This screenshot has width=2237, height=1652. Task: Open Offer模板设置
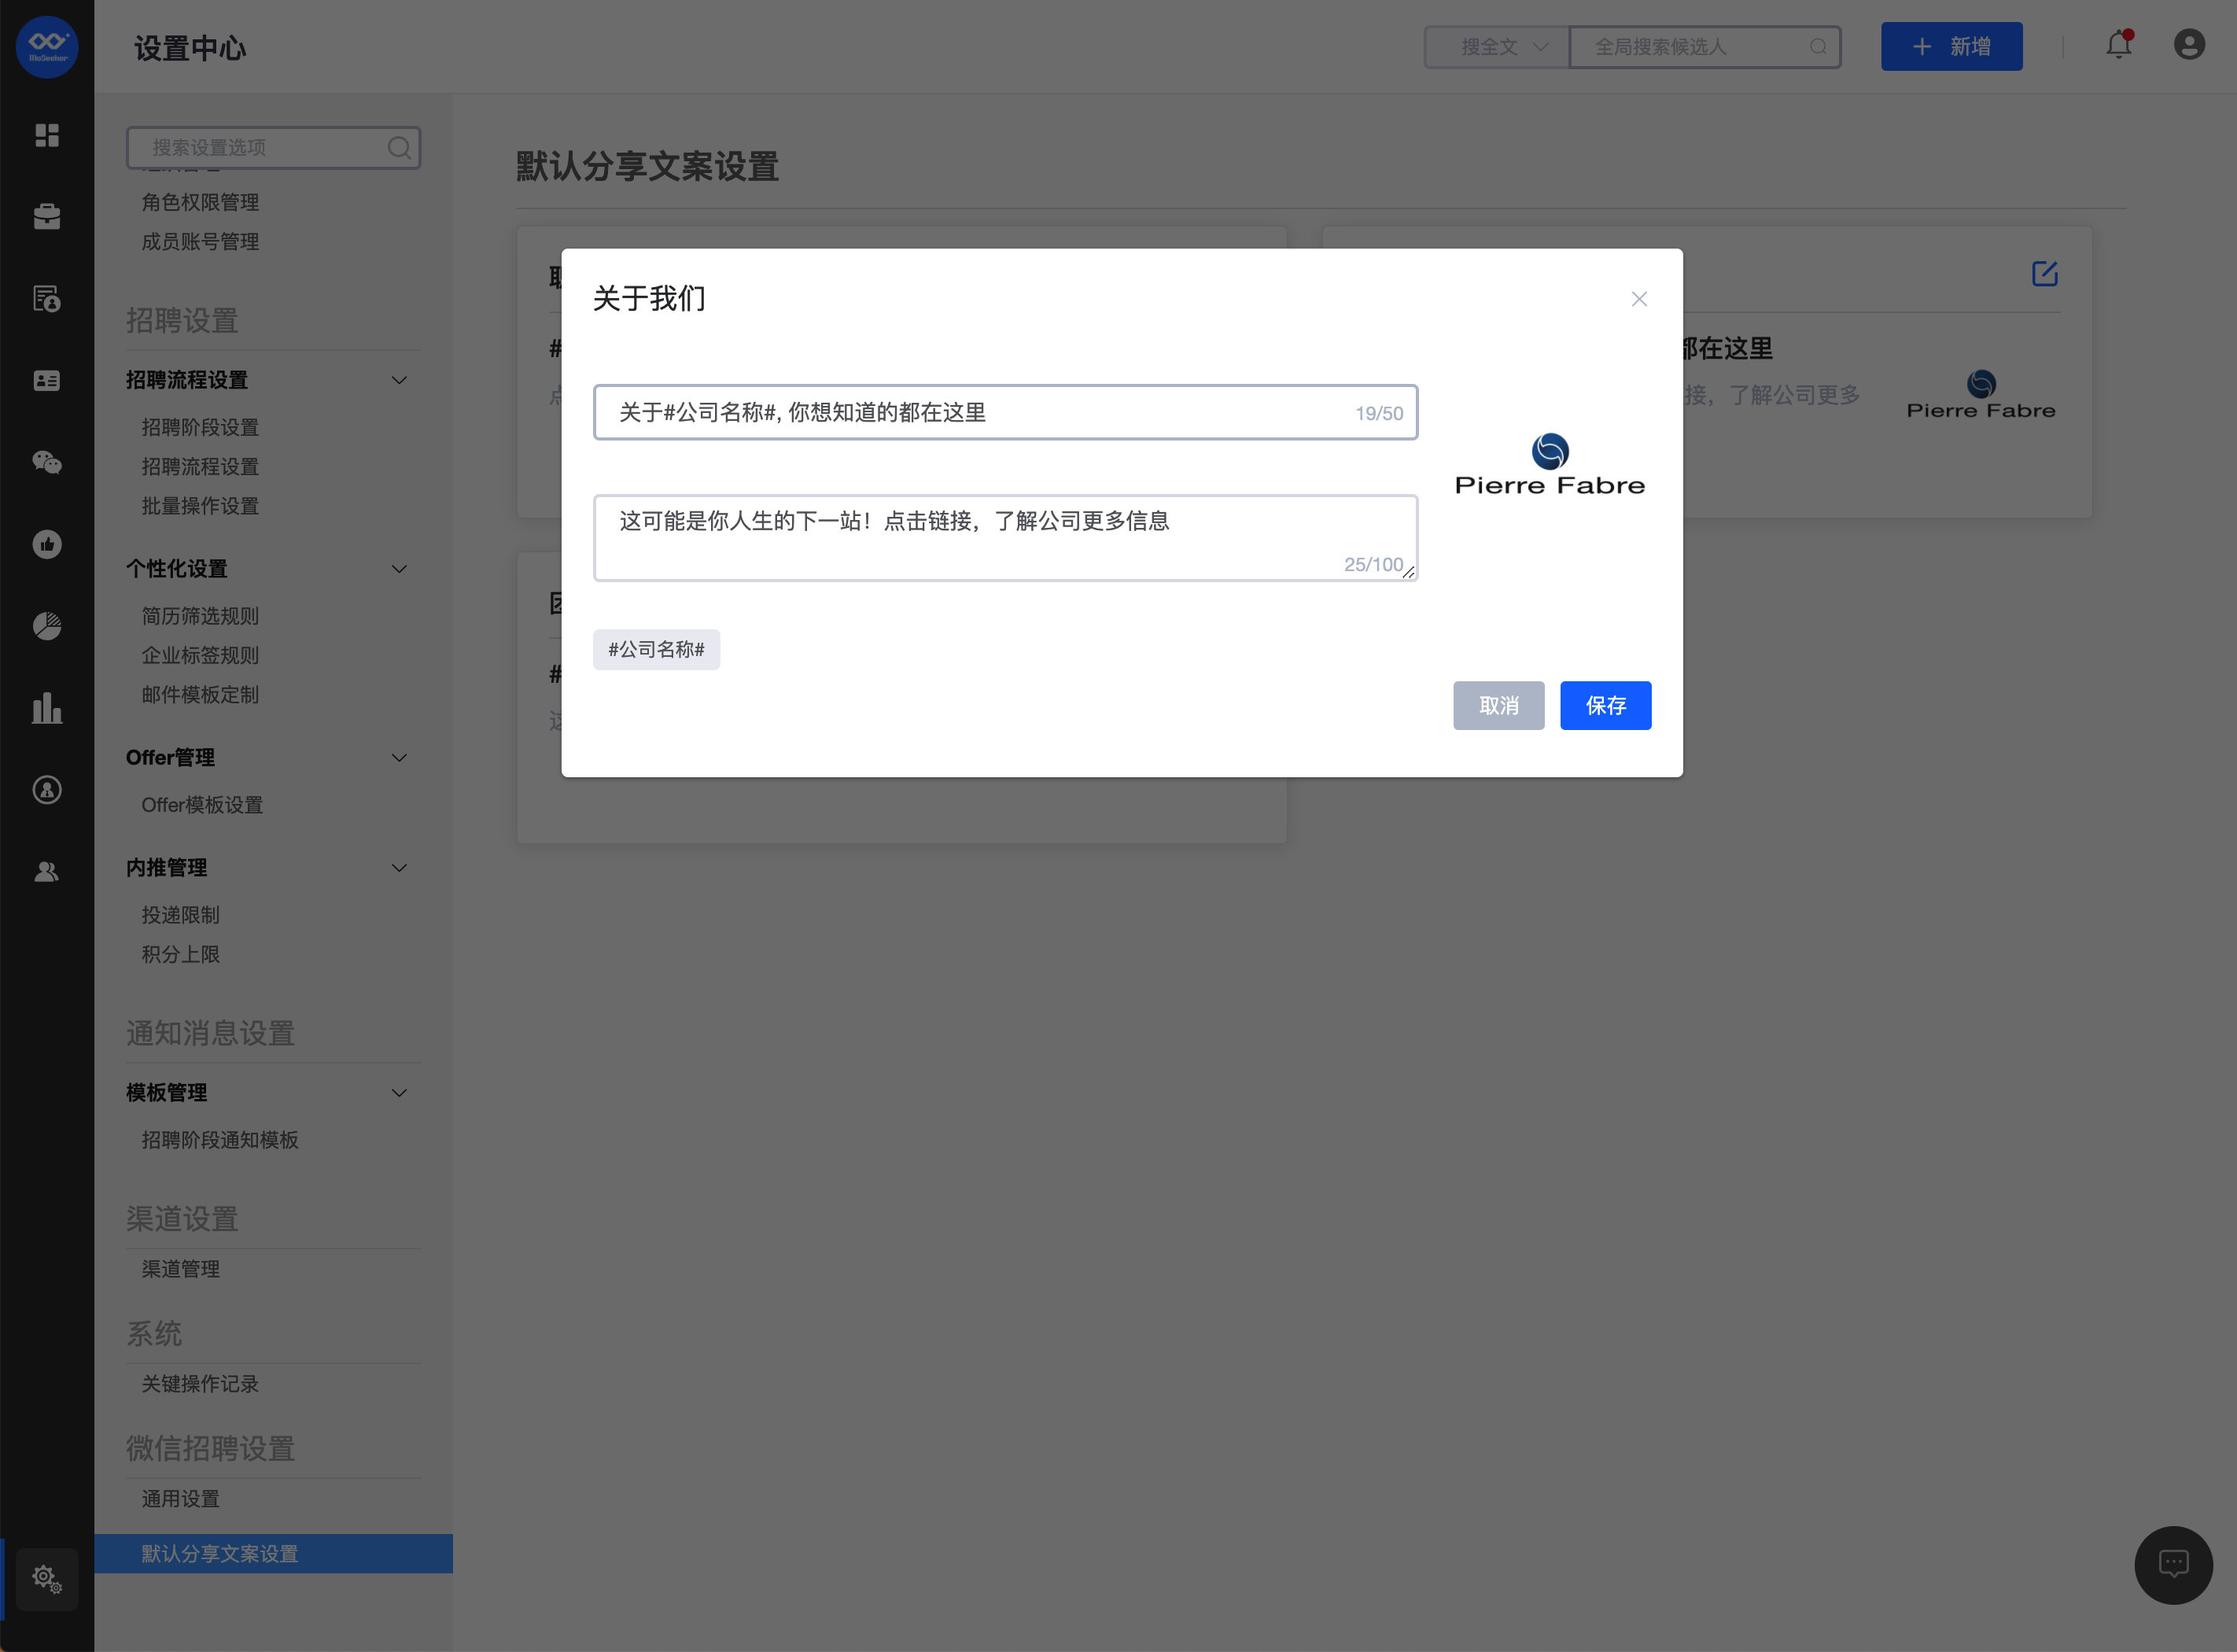pos(202,805)
